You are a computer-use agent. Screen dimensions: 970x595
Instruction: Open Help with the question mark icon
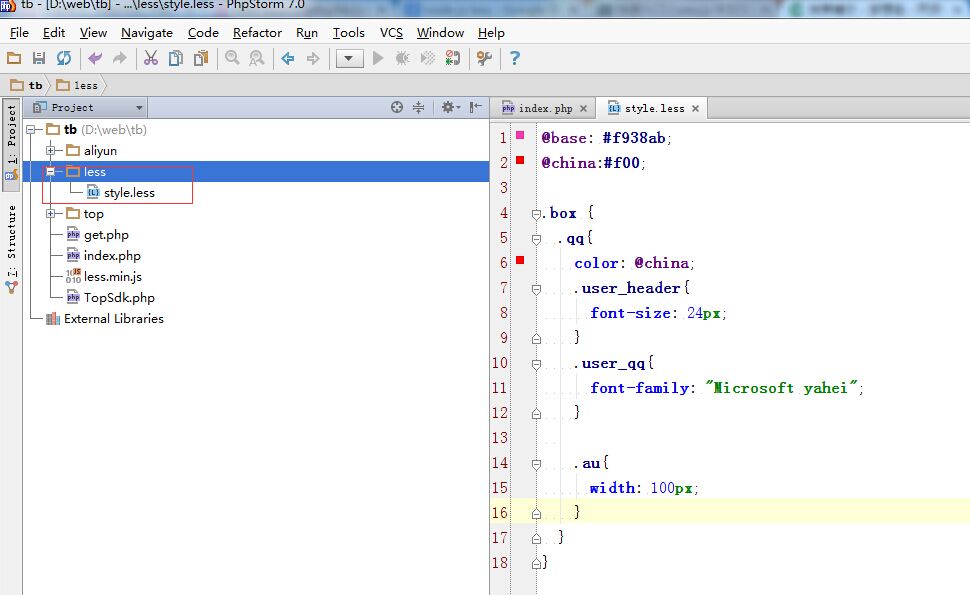click(515, 58)
